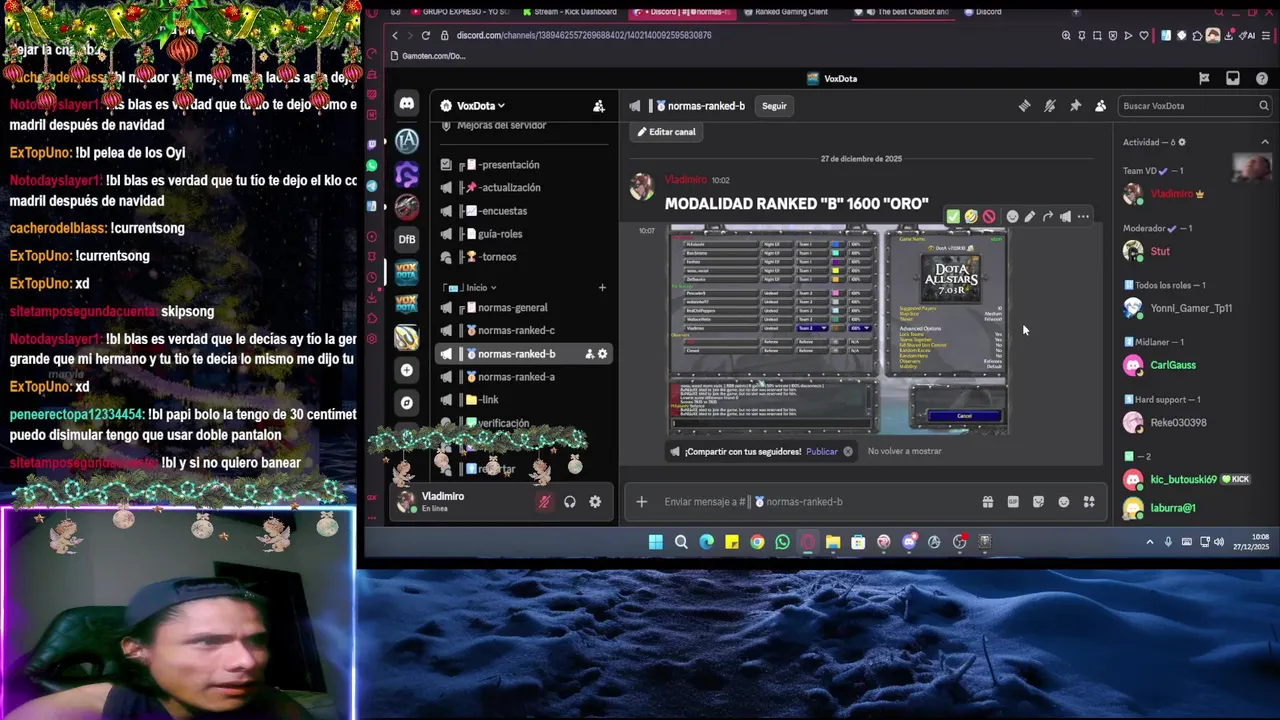Switch to the Ranked Gaming Client tab
The height and width of the screenshot is (720, 1280).
[x=785, y=12]
